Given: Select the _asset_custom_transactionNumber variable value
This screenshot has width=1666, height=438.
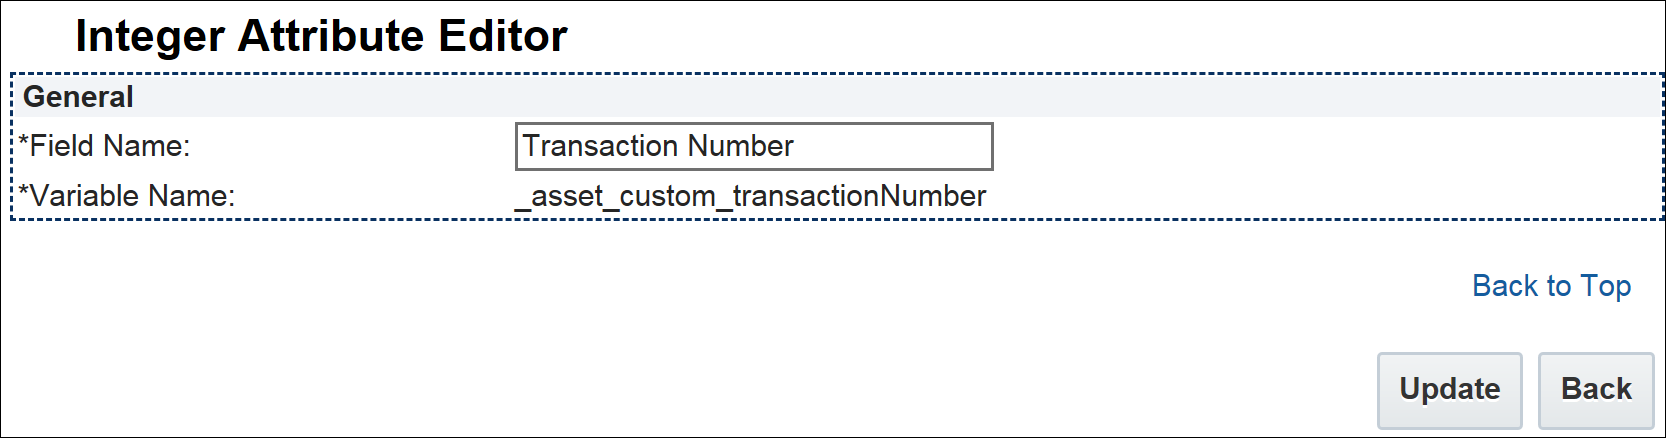Looking at the screenshot, I should point(750,196).
